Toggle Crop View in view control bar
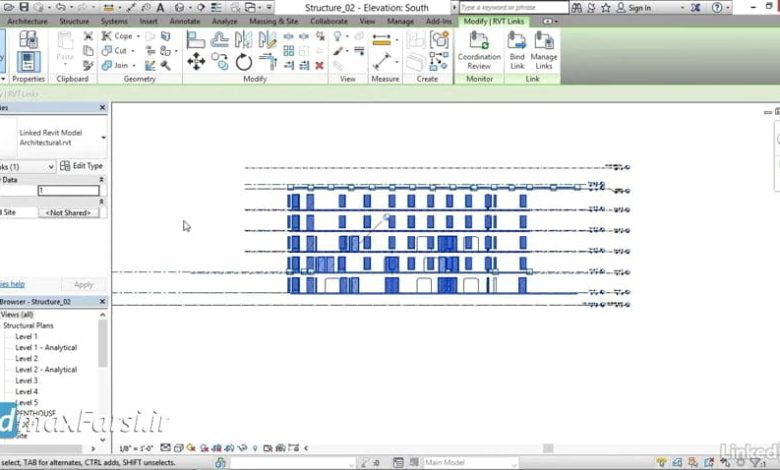Viewport: 780px width, 470px height. (x=217, y=448)
